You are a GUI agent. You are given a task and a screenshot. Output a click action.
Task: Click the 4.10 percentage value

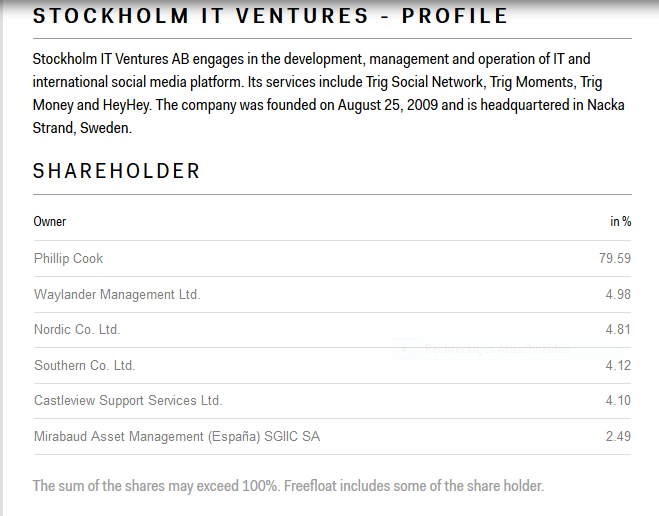click(618, 400)
